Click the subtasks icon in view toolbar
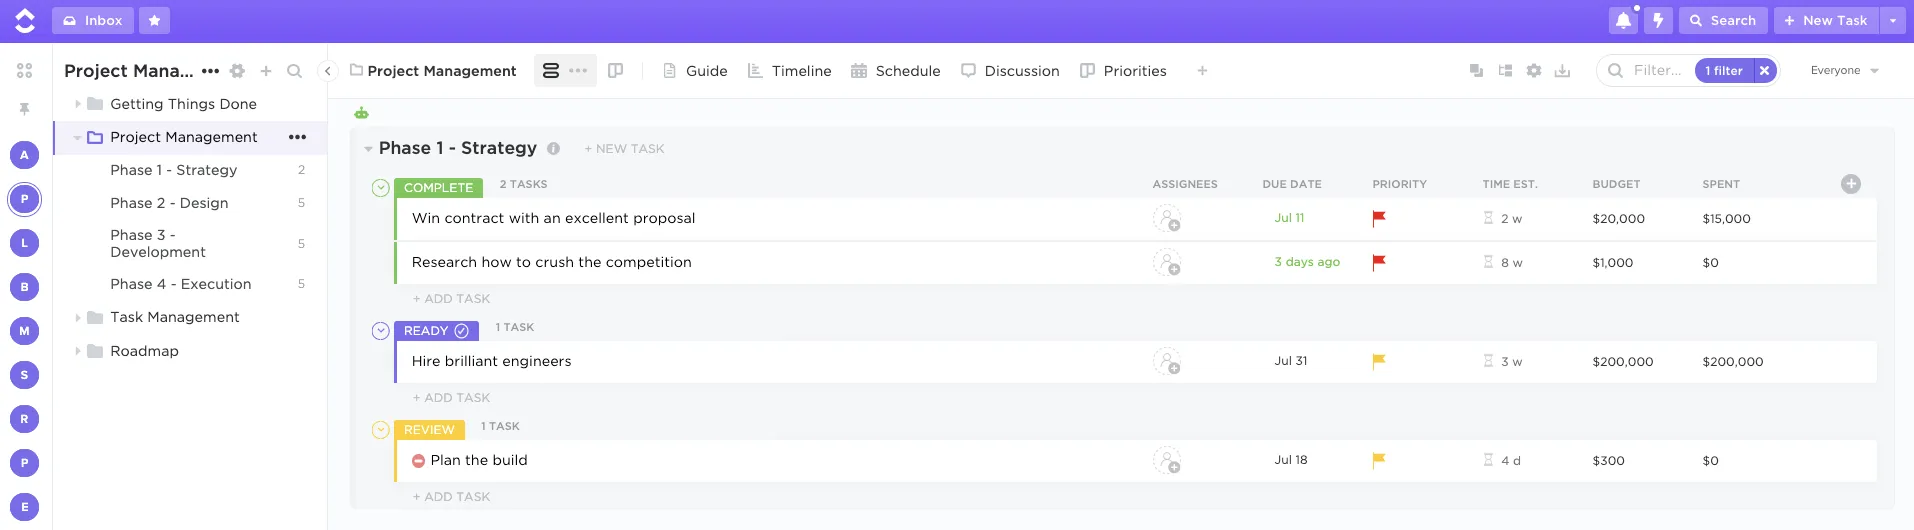The image size is (1914, 530). pyautogui.click(x=1505, y=71)
